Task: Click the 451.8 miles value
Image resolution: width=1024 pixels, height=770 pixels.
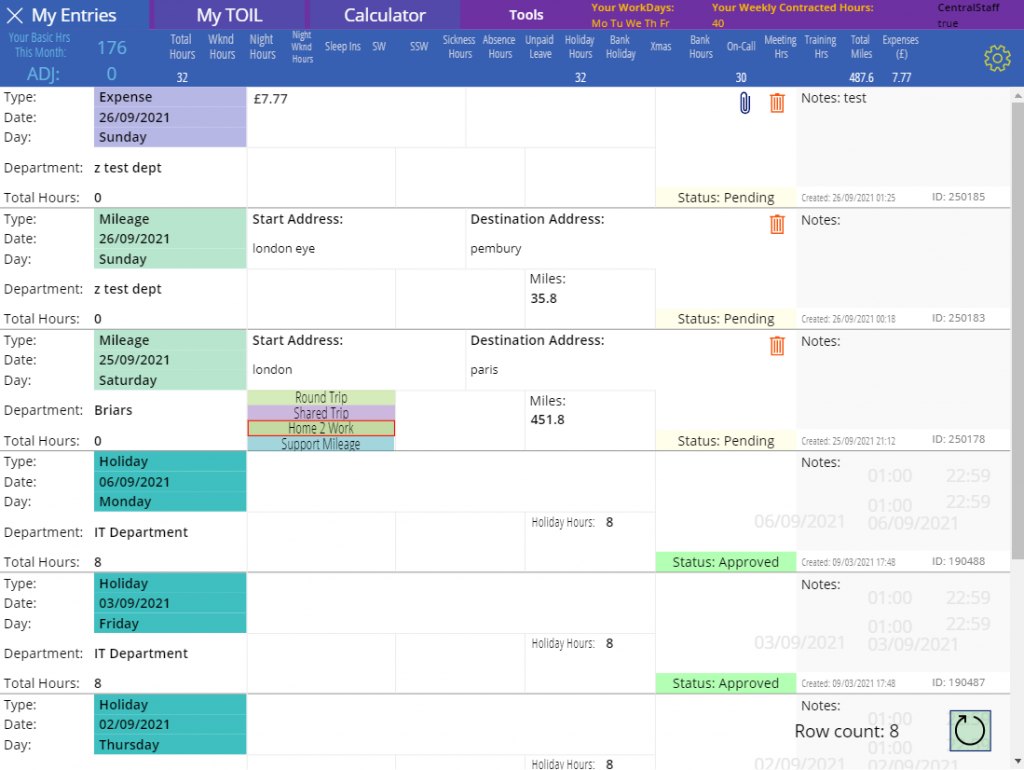Action: [547, 420]
